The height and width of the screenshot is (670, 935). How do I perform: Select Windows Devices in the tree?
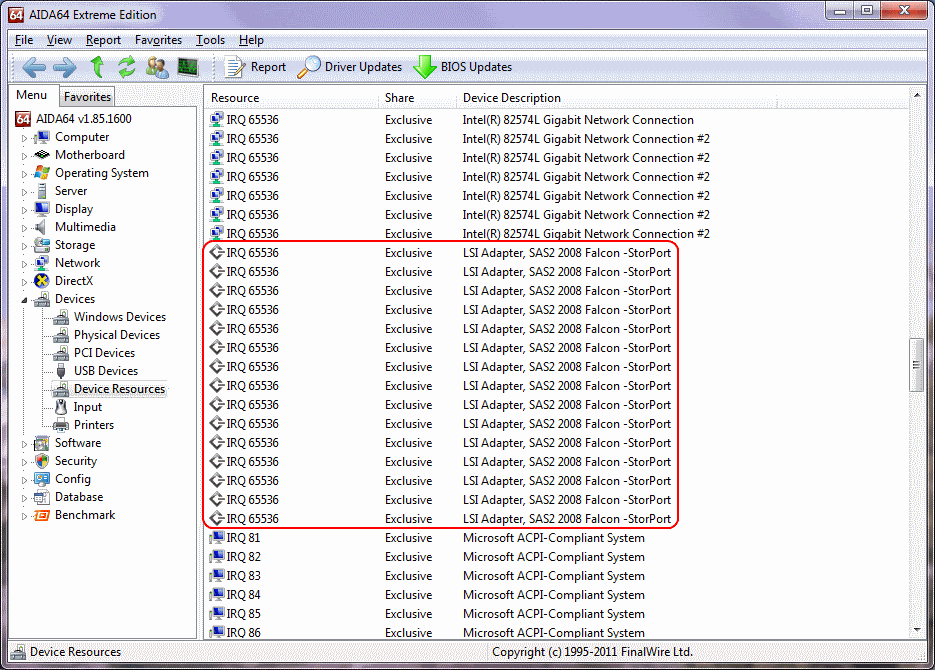(x=120, y=317)
